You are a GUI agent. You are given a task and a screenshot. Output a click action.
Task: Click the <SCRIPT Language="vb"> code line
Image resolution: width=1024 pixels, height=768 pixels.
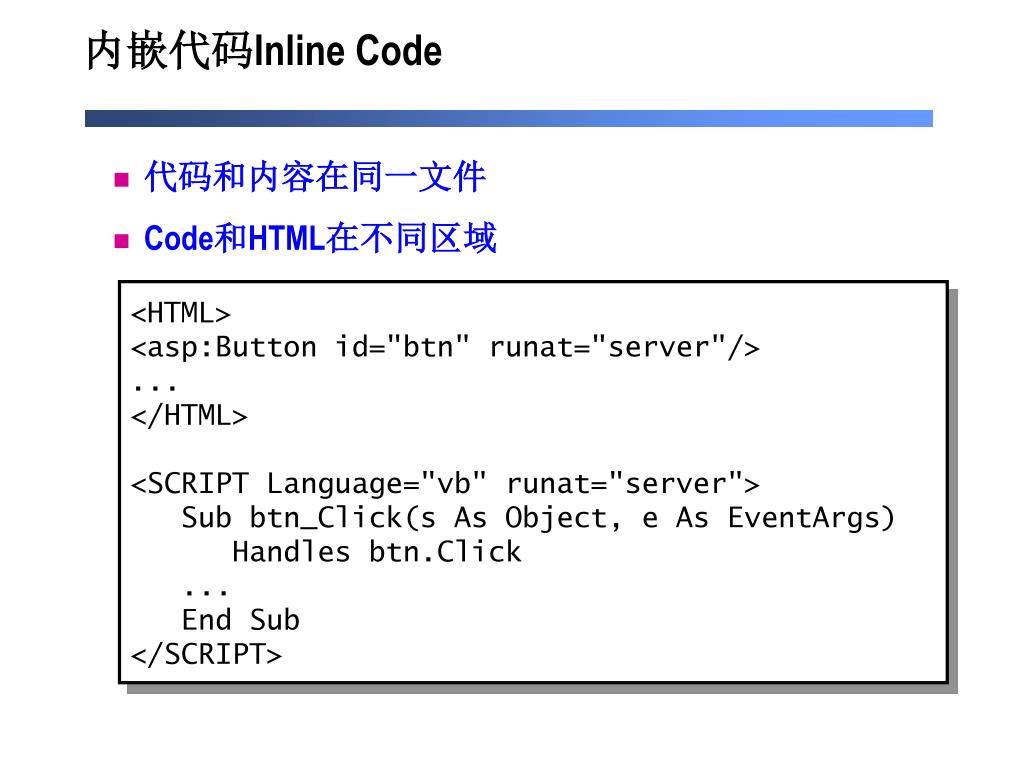click(445, 484)
